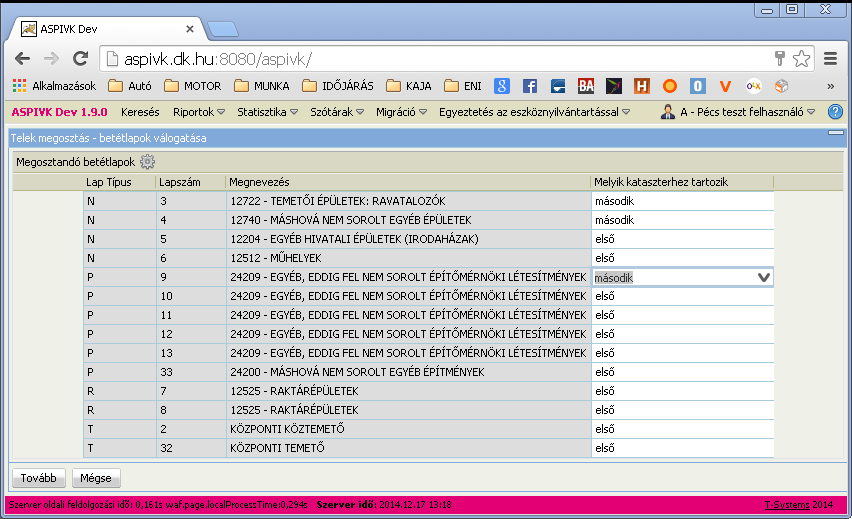Open the Facebook bookmark icon
This screenshot has height=519, width=852.
tap(530, 86)
